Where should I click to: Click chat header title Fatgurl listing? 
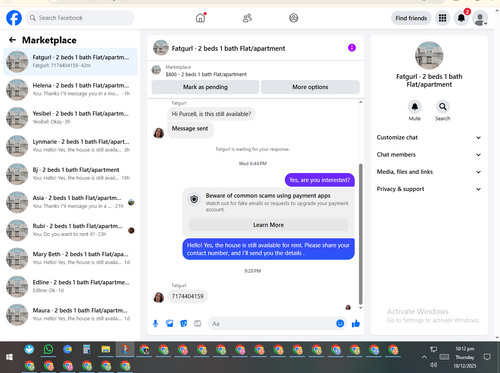point(228,49)
